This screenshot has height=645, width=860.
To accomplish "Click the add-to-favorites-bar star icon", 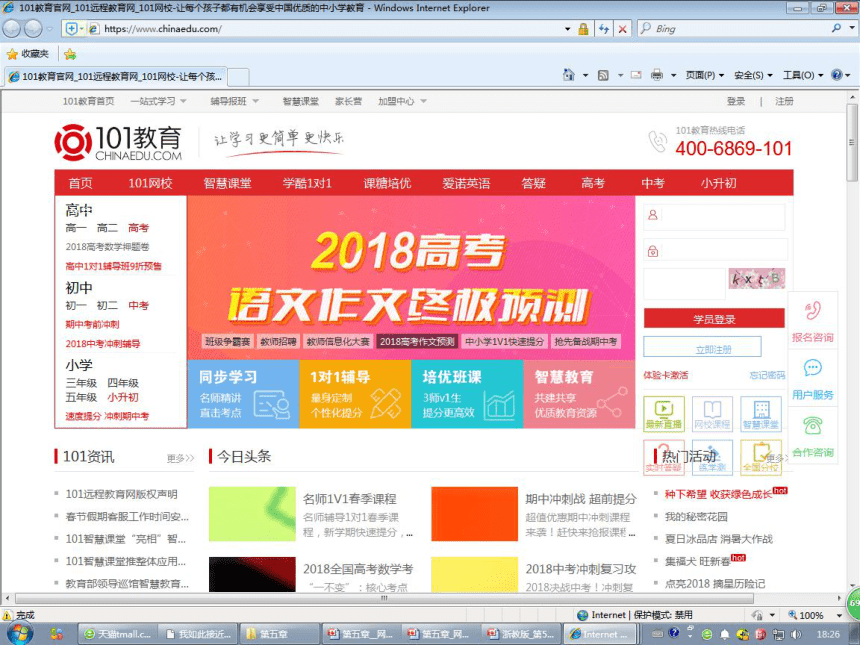I will 70,54.
